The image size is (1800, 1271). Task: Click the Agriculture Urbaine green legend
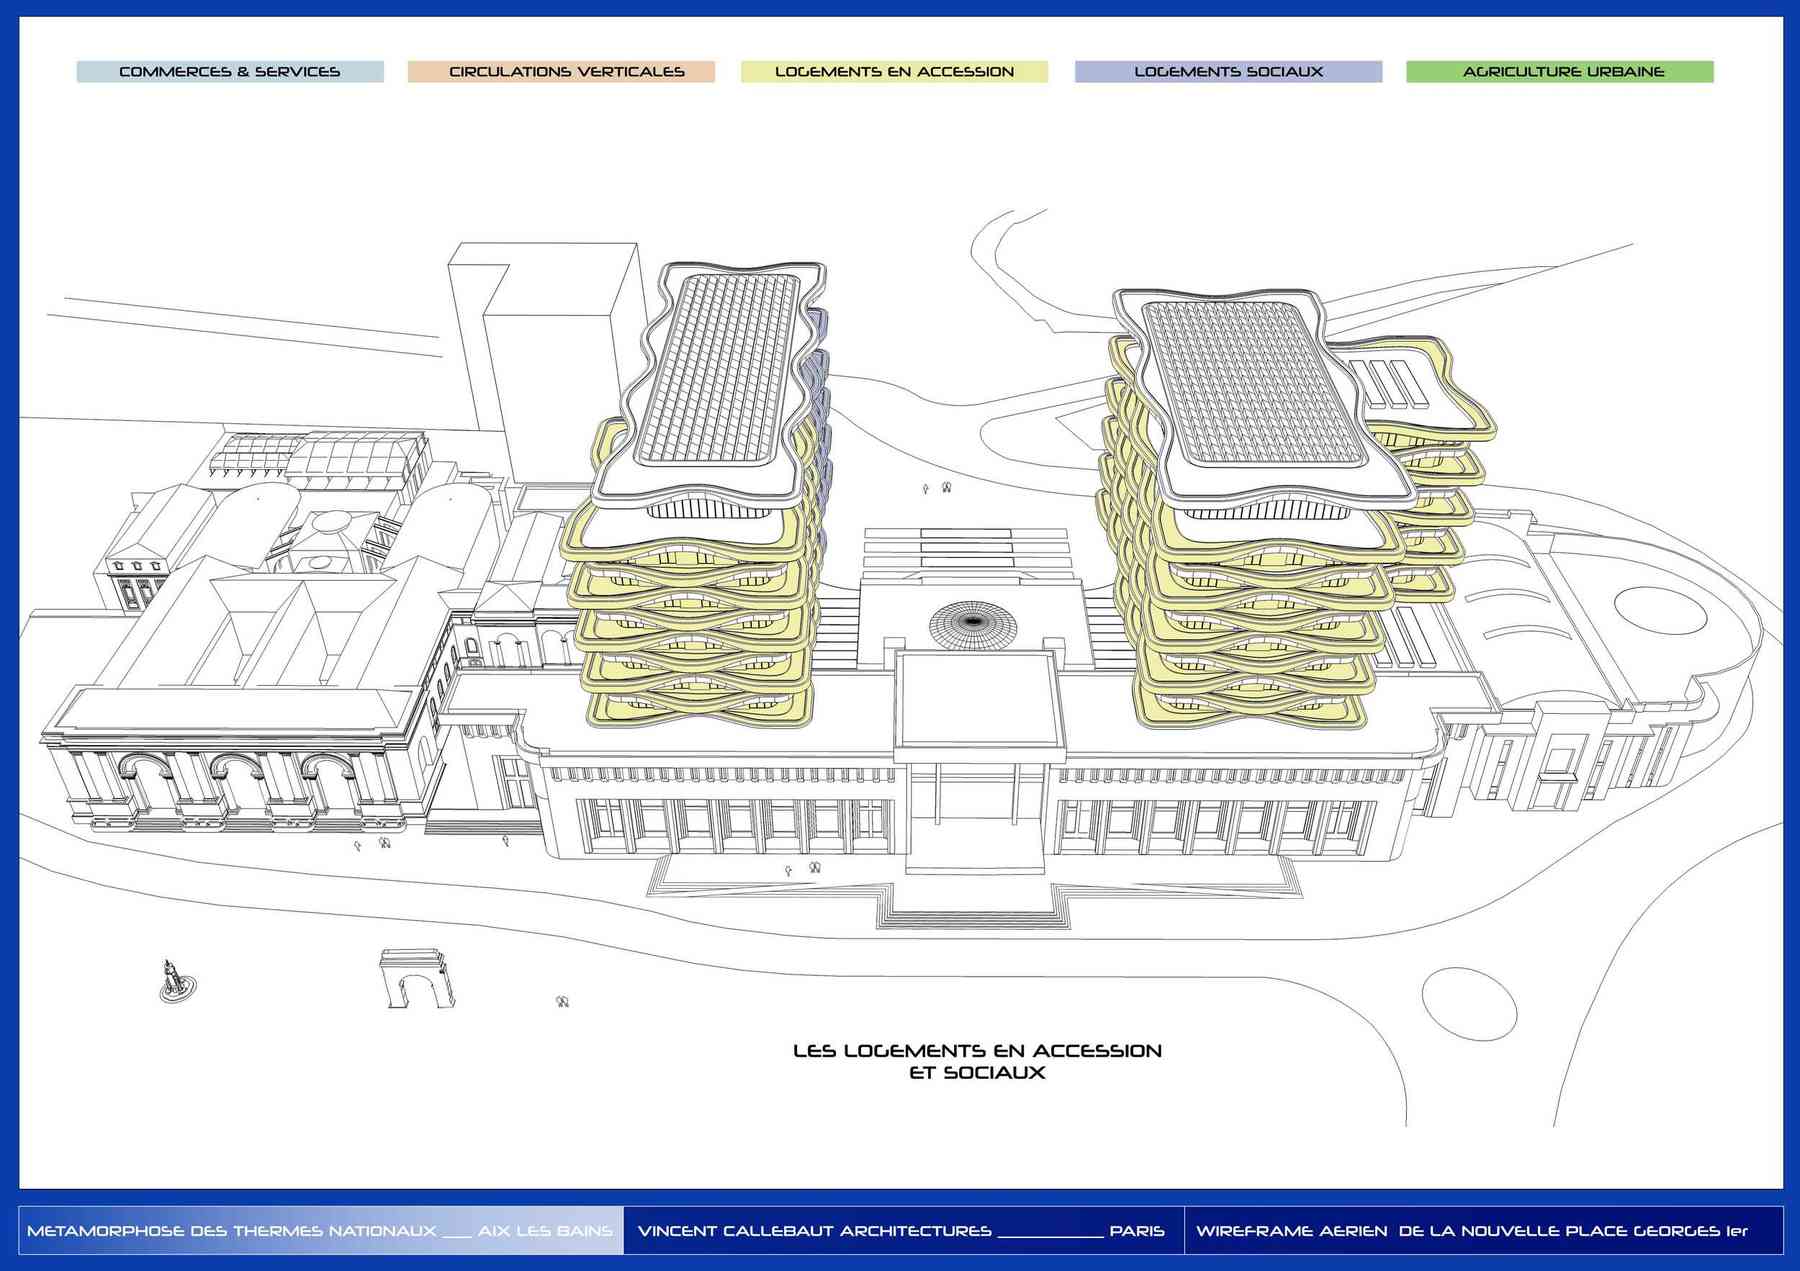click(1562, 72)
